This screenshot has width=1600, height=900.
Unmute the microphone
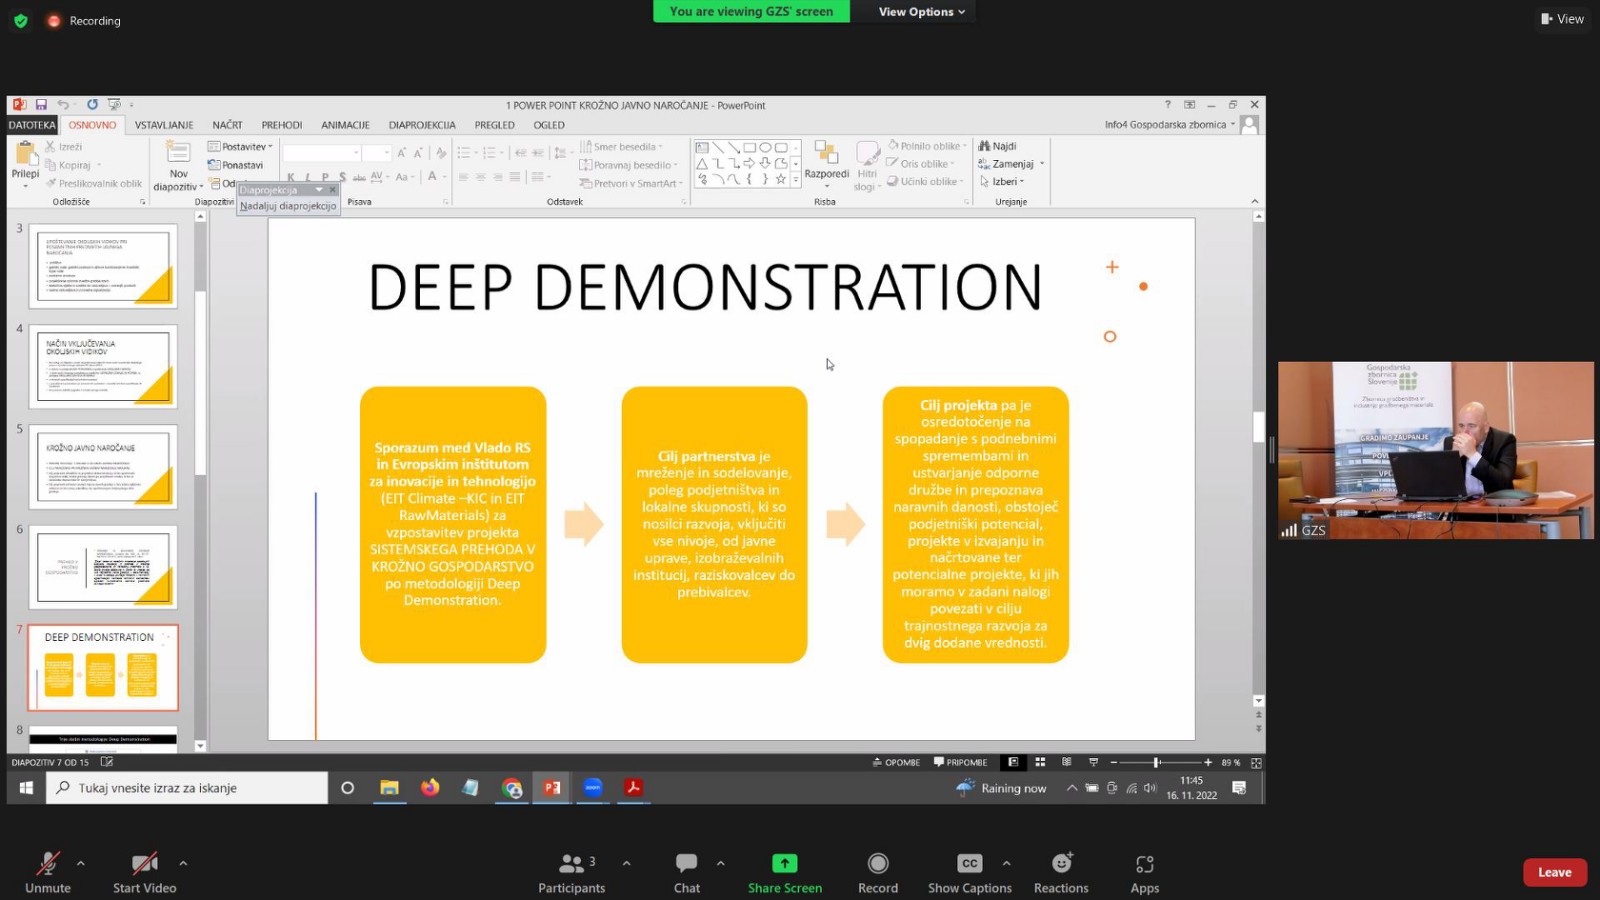(47, 863)
